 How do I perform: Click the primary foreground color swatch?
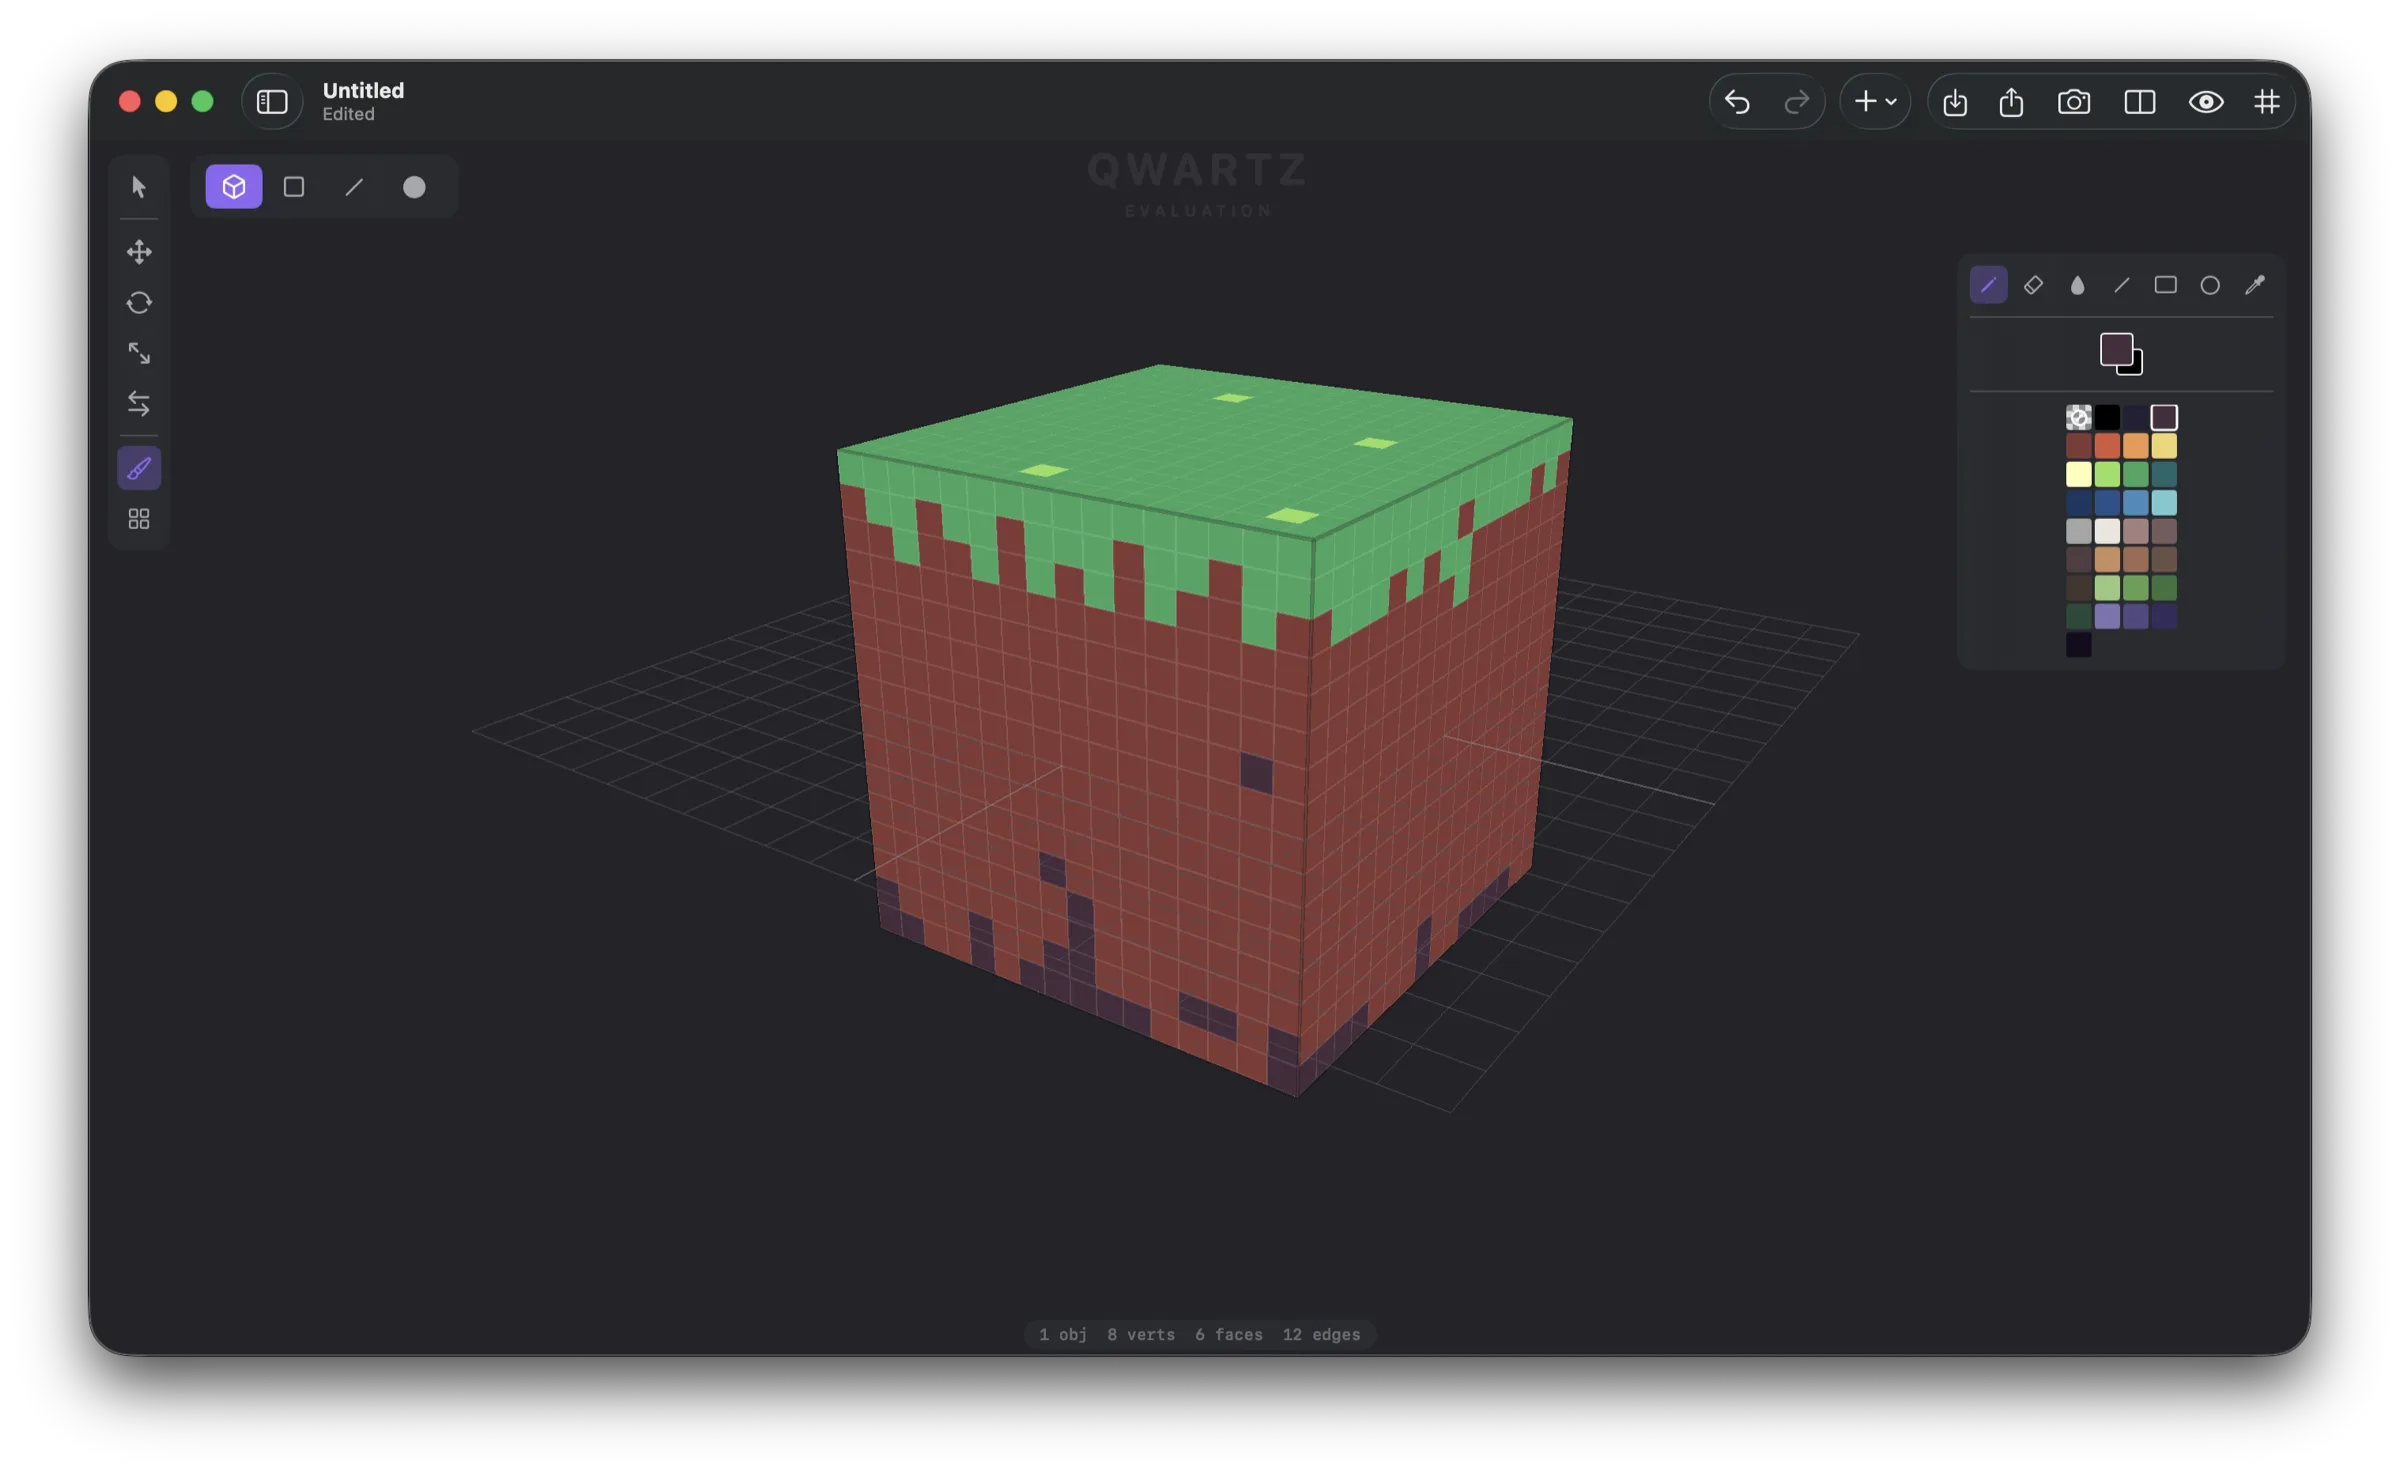coord(2115,349)
